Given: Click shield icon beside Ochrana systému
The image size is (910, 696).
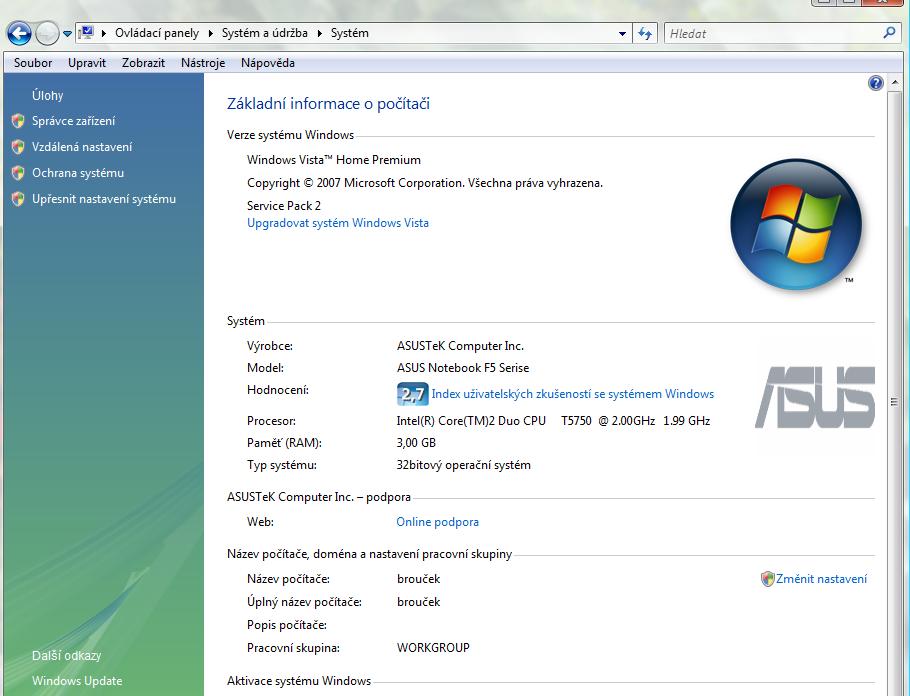Looking at the screenshot, I should pyautogui.click(x=18, y=173).
